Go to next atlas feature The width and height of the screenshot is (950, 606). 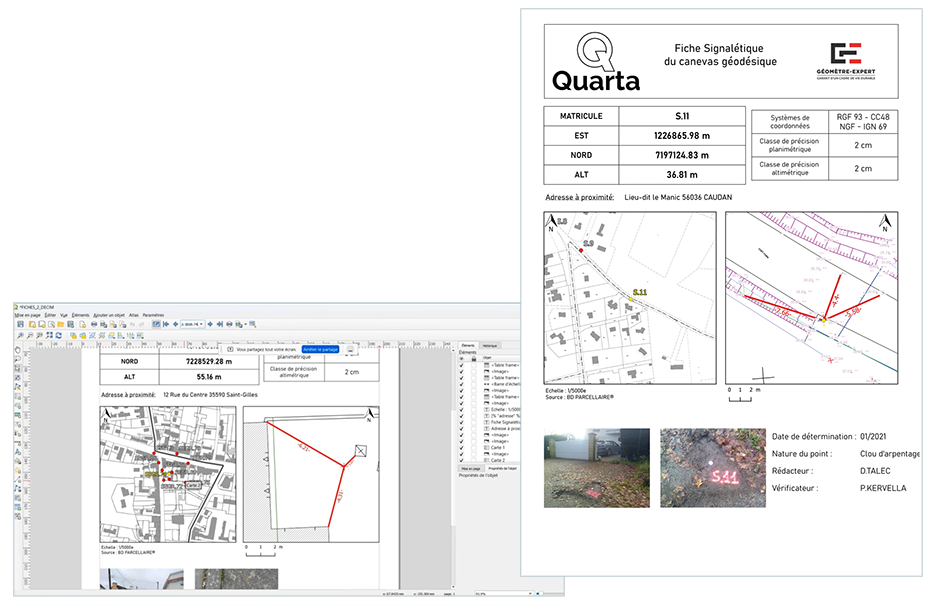210,324
